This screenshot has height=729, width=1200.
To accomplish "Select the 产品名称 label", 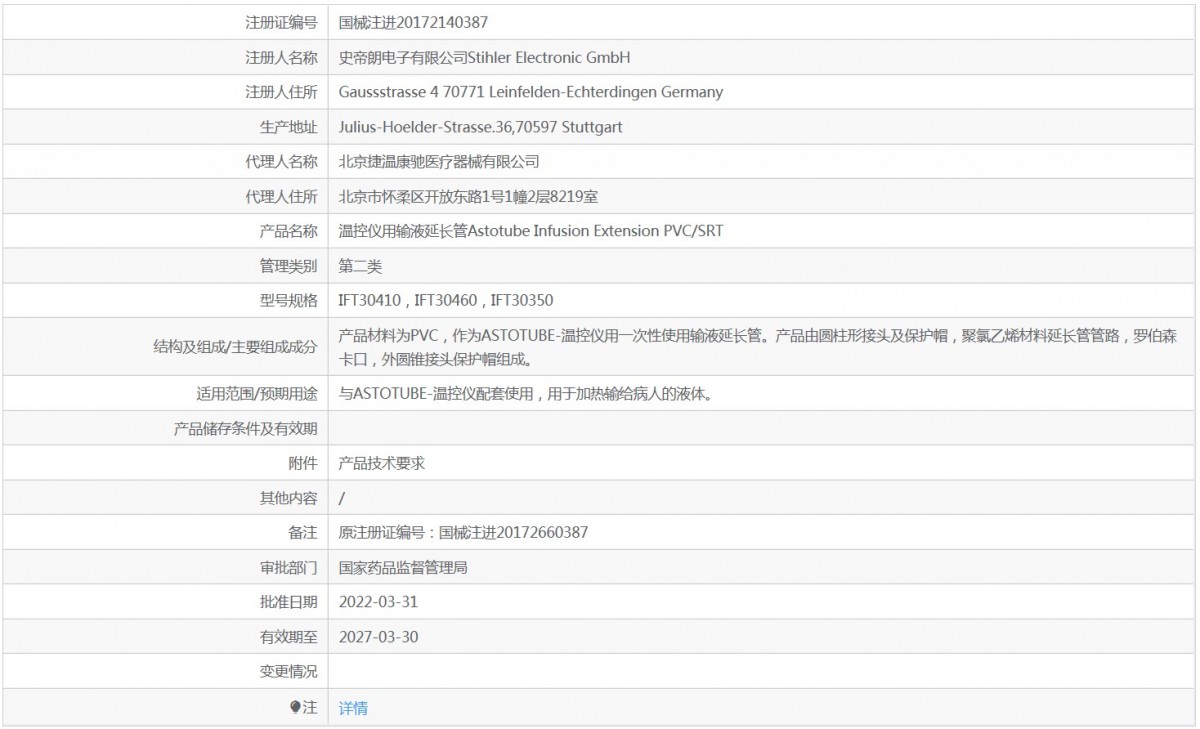I will (x=288, y=232).
